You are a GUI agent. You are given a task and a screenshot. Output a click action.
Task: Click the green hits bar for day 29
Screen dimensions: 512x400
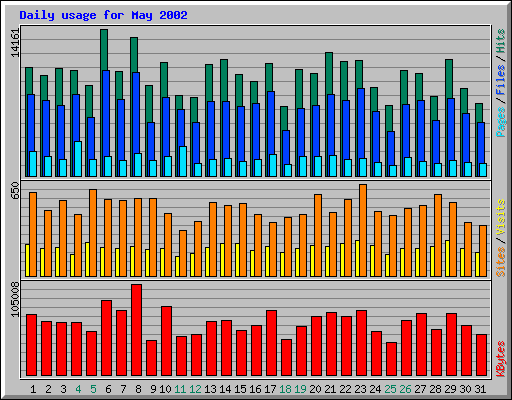[x=449, y=79]
